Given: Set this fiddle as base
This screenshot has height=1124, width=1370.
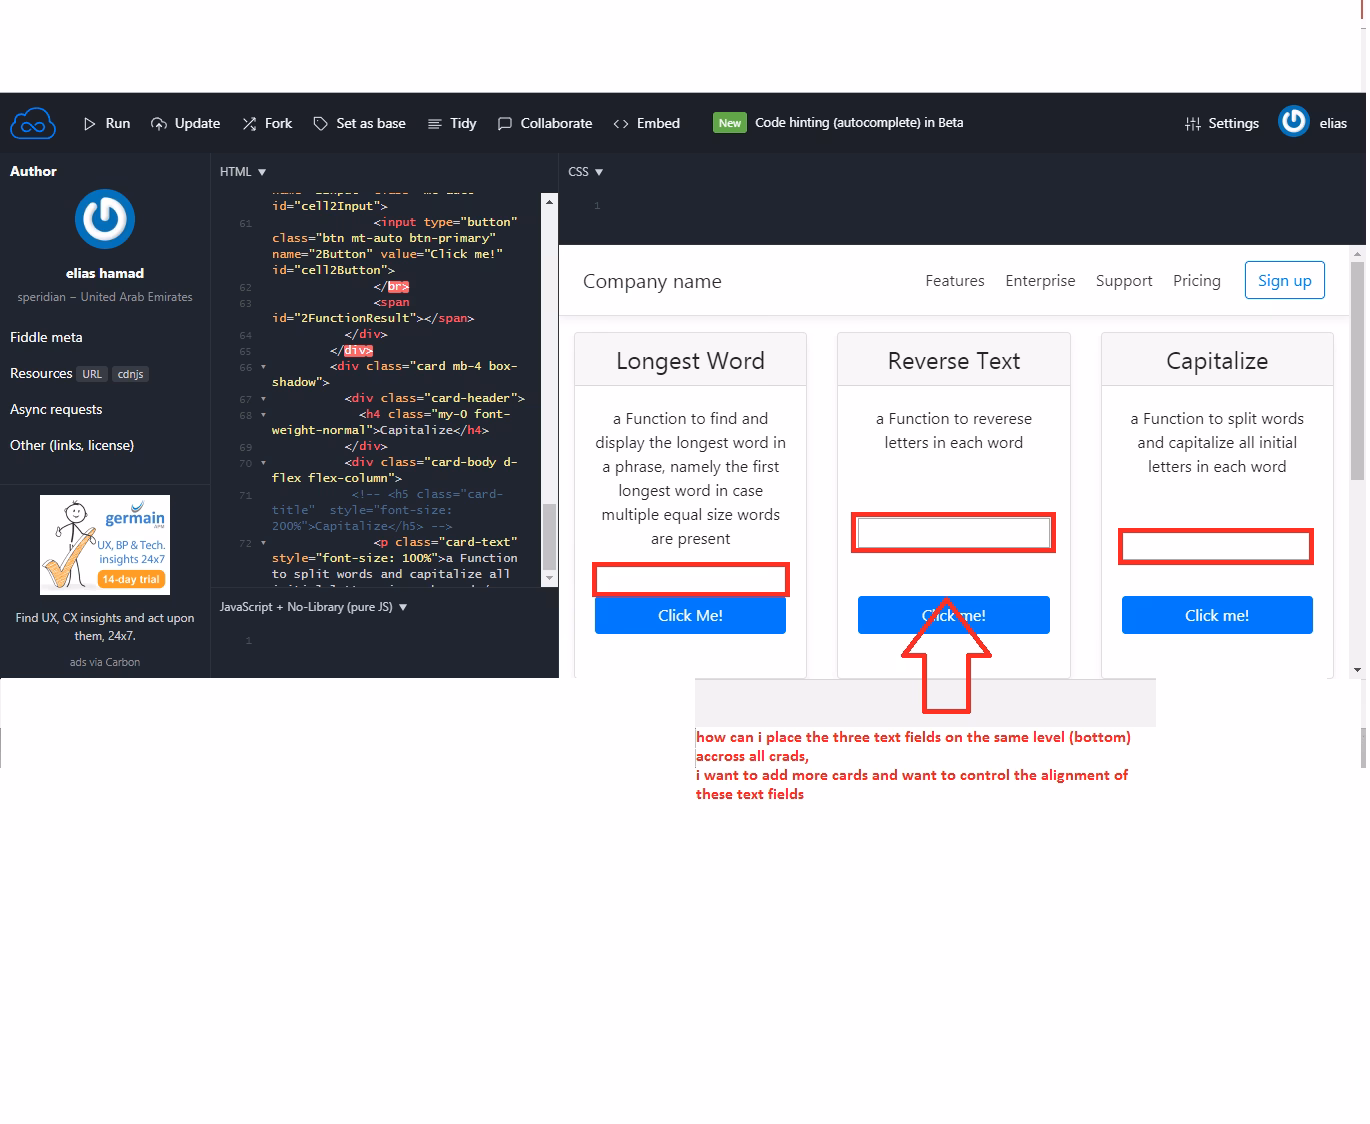Looking at the screenshot, I should pos(359,123).
